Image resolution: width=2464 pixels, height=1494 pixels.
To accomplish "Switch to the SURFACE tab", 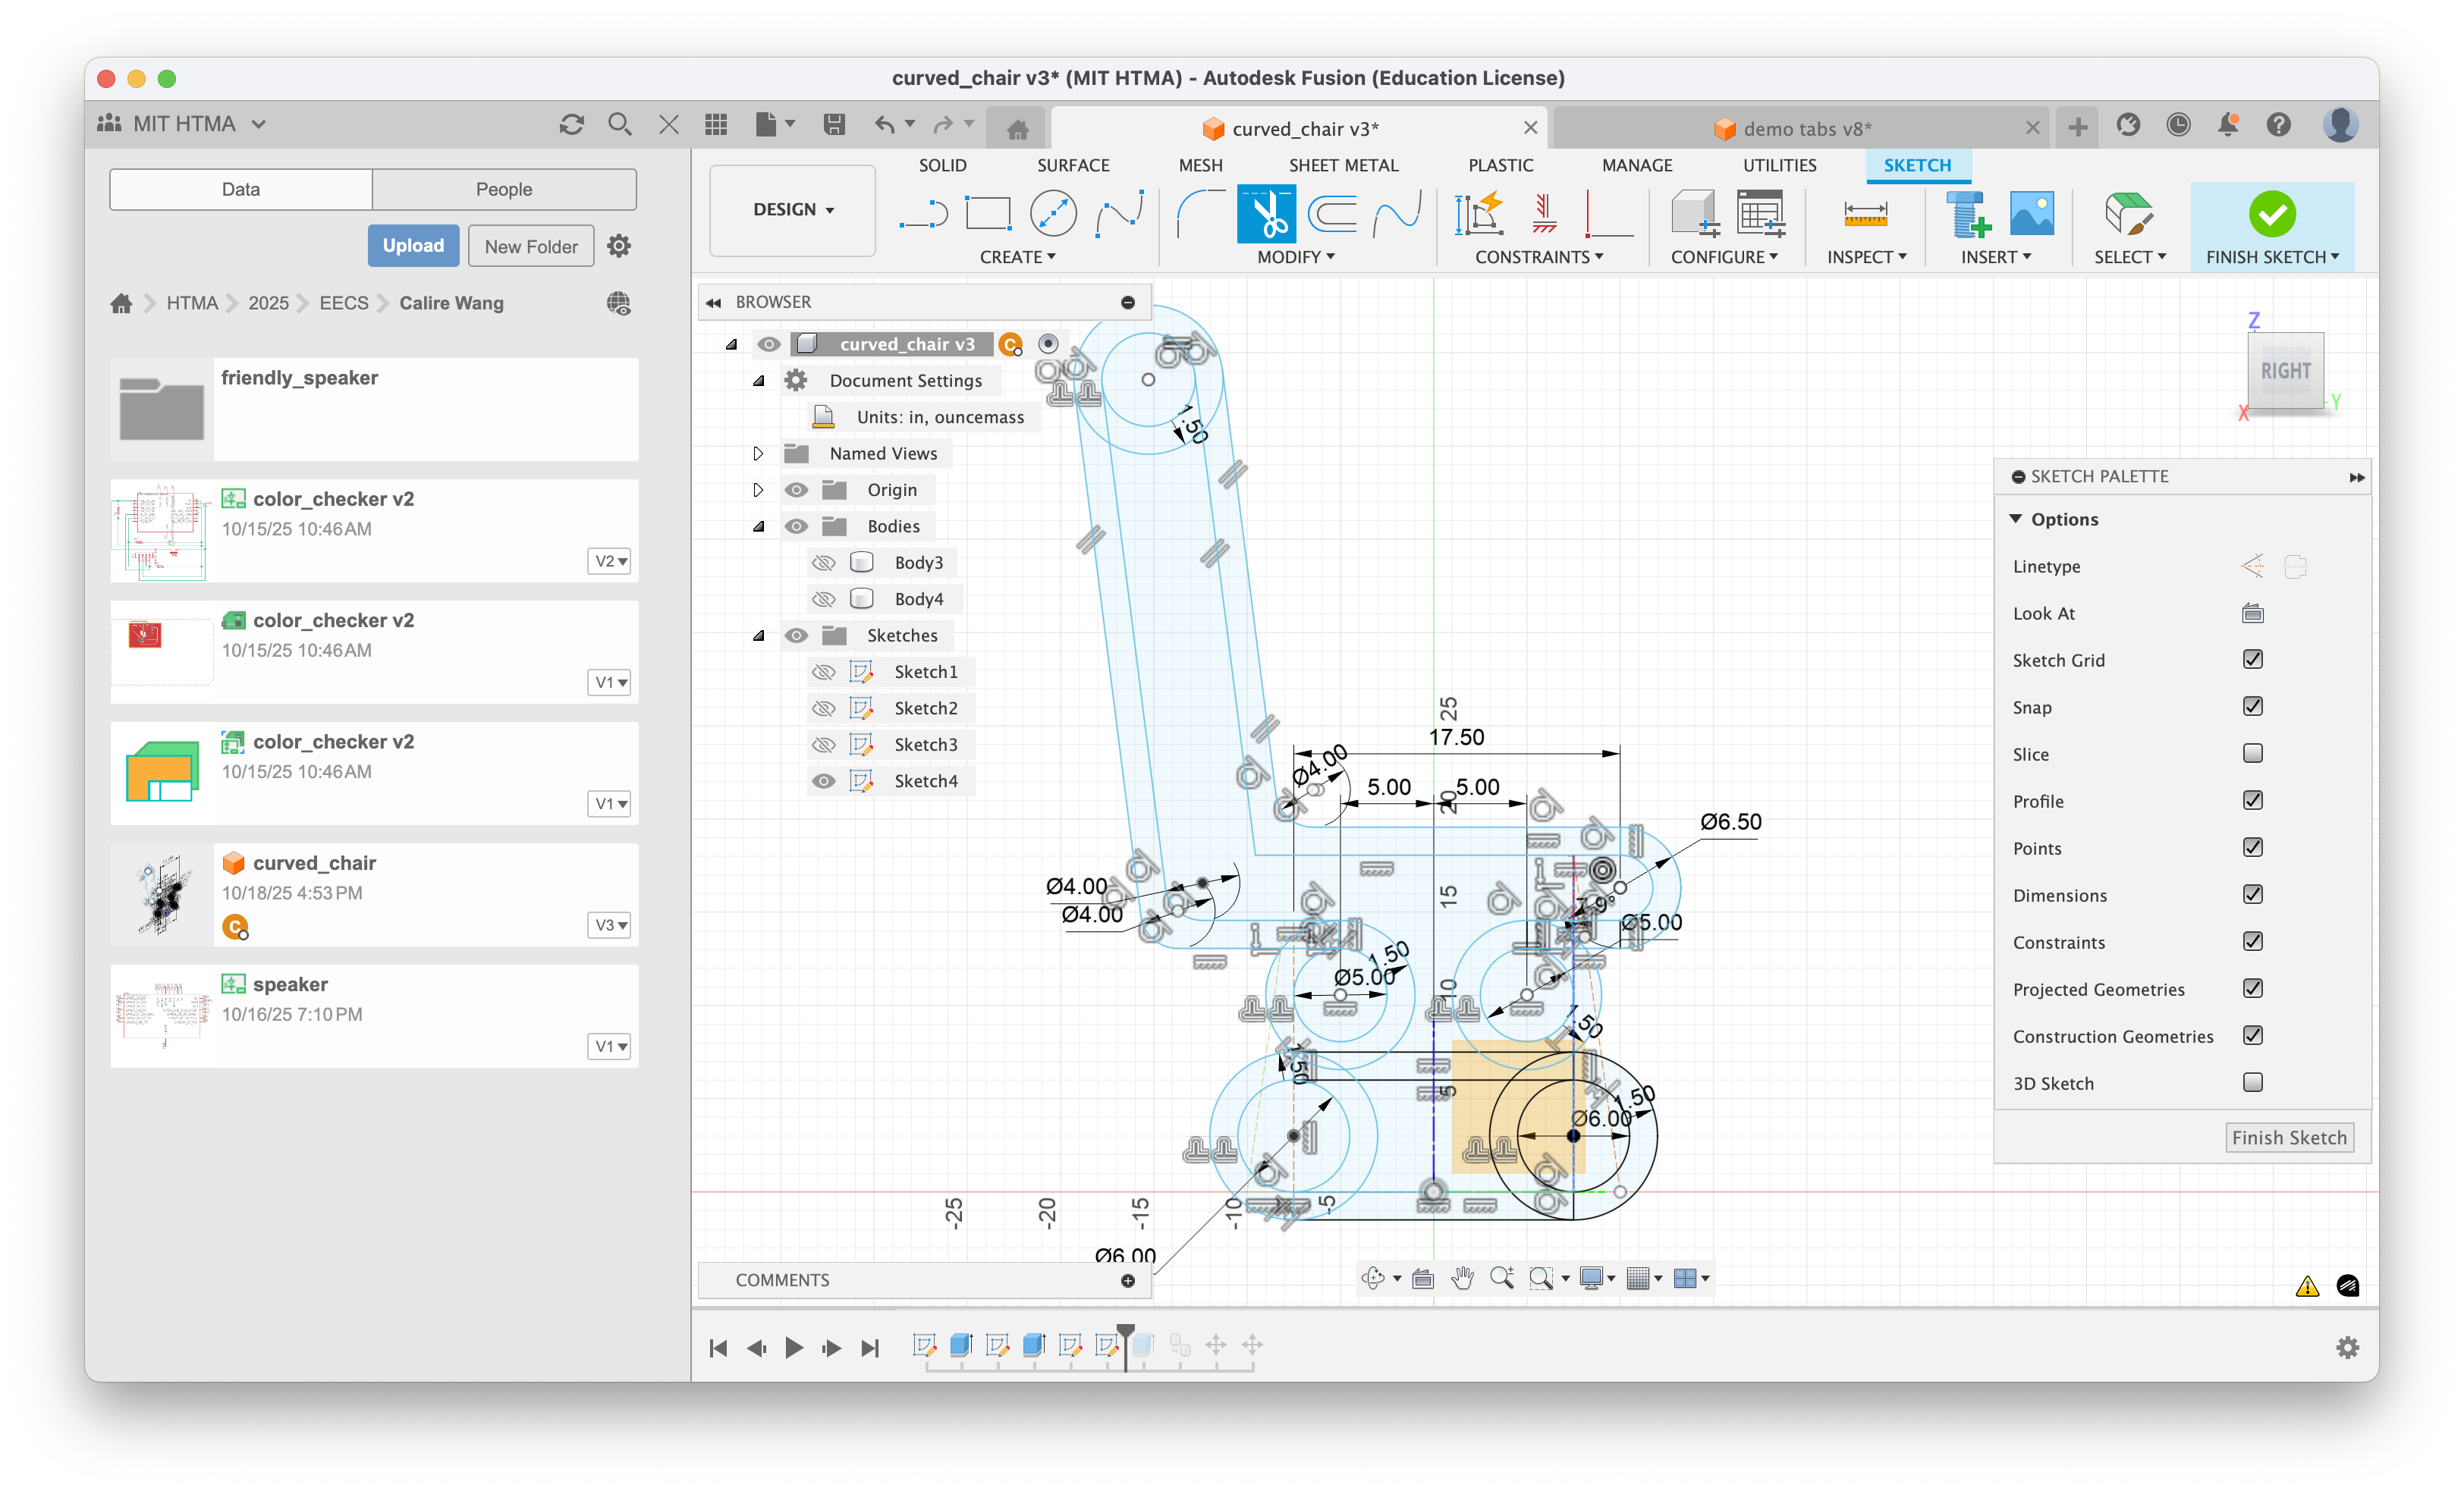I will (x=1072, y=165).
